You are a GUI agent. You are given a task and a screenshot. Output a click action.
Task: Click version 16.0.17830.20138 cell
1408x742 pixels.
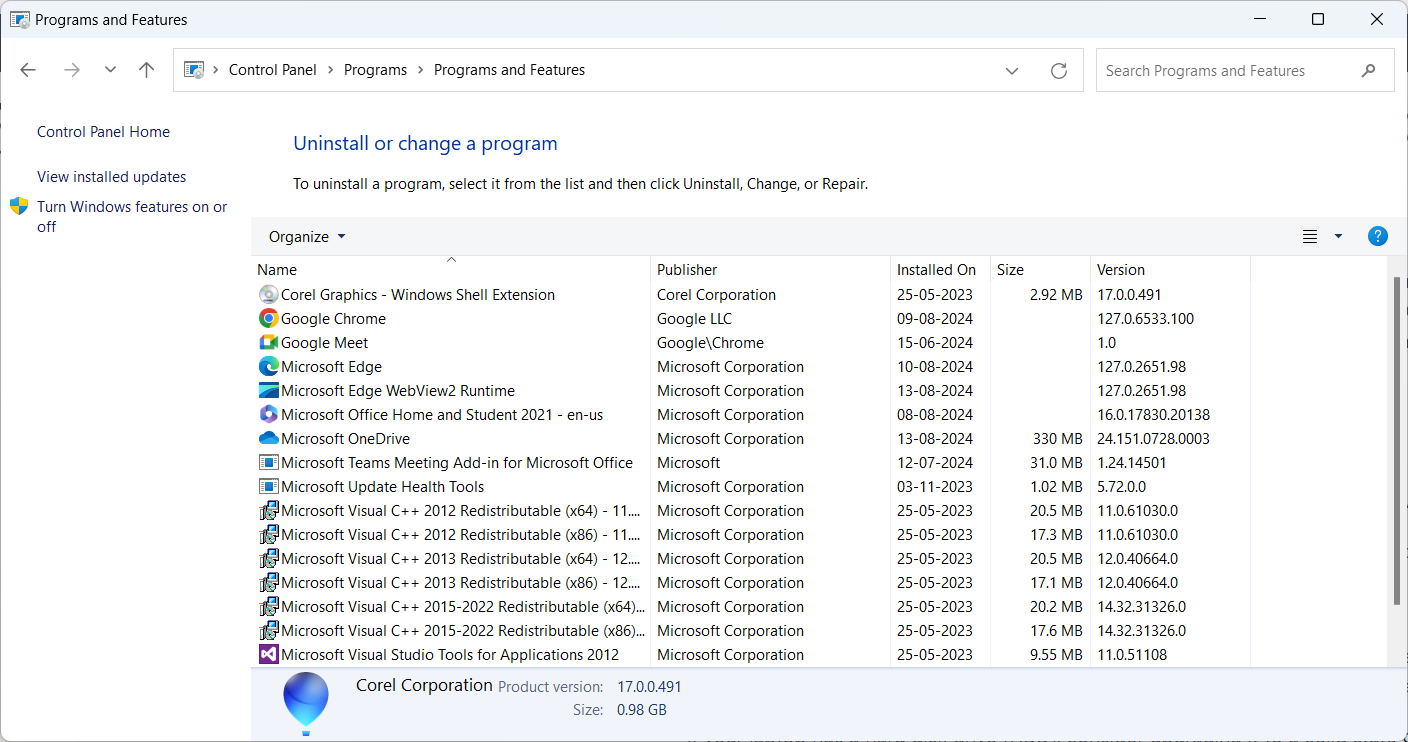coord(1152,415)
